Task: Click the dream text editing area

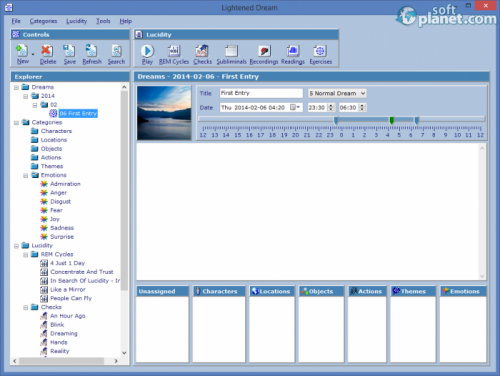Action: 308,212
